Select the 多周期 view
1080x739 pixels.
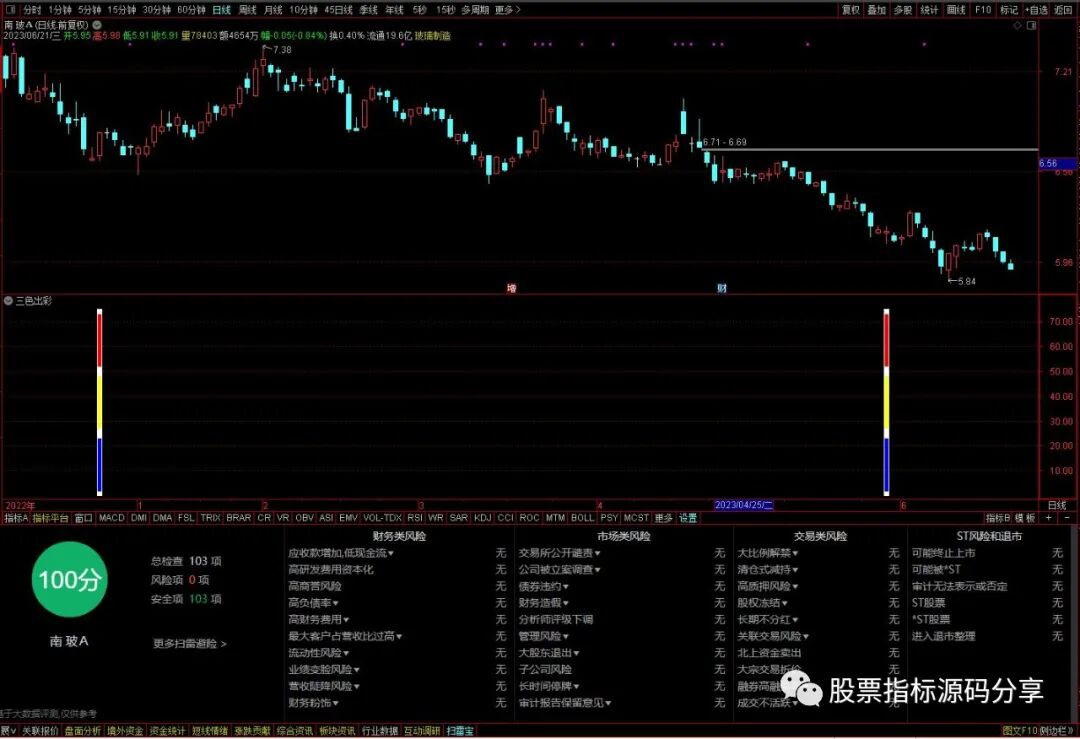(x=475, y=10)
